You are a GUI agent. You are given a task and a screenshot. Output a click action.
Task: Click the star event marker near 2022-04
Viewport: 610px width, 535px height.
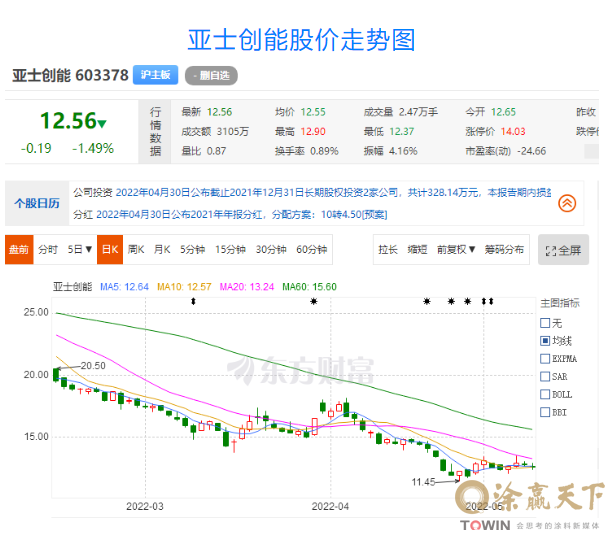click(314, 301)
